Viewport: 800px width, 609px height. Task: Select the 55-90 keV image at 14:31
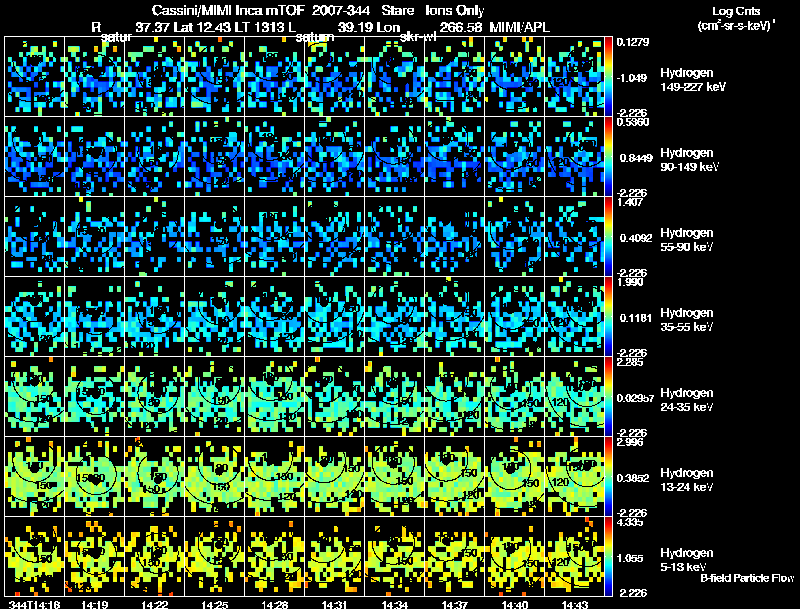pos(335,237)
